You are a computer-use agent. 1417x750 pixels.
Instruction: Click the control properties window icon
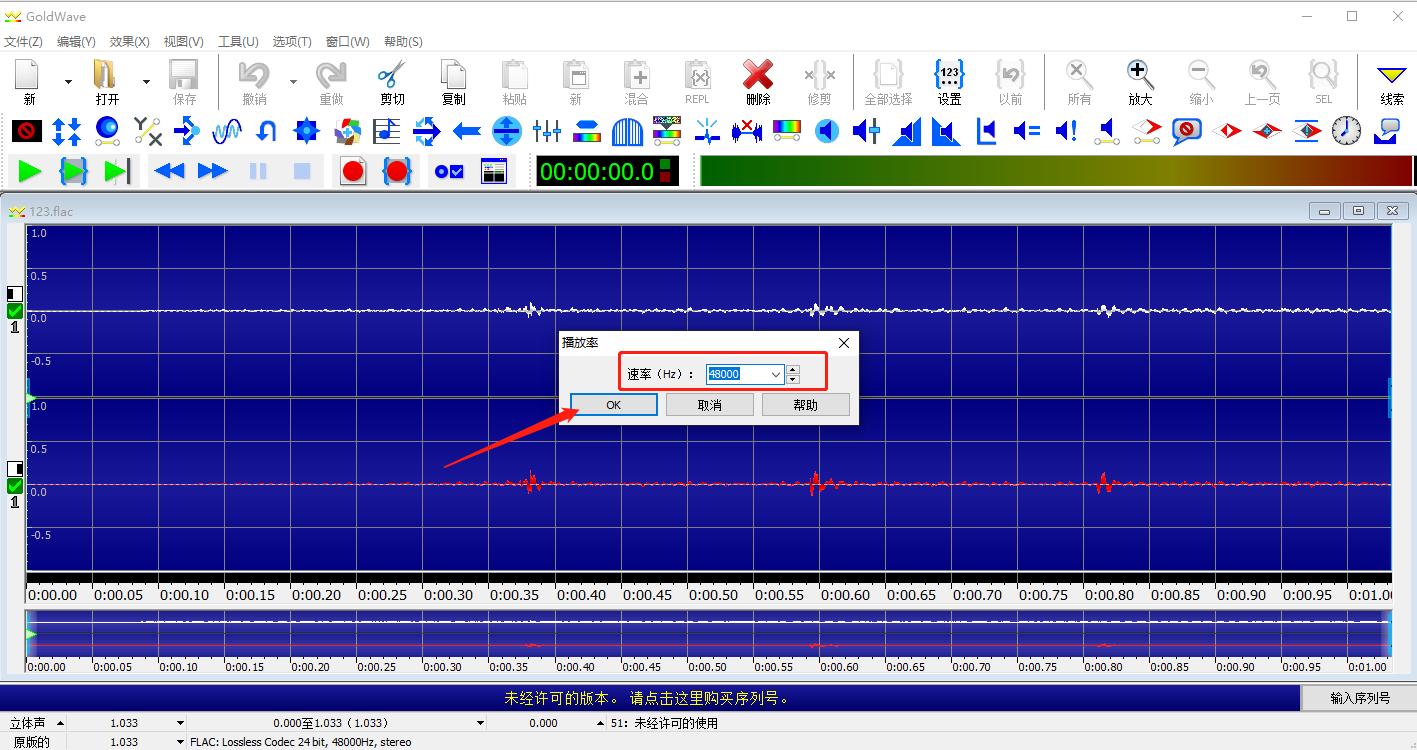[x=494, y=172]
